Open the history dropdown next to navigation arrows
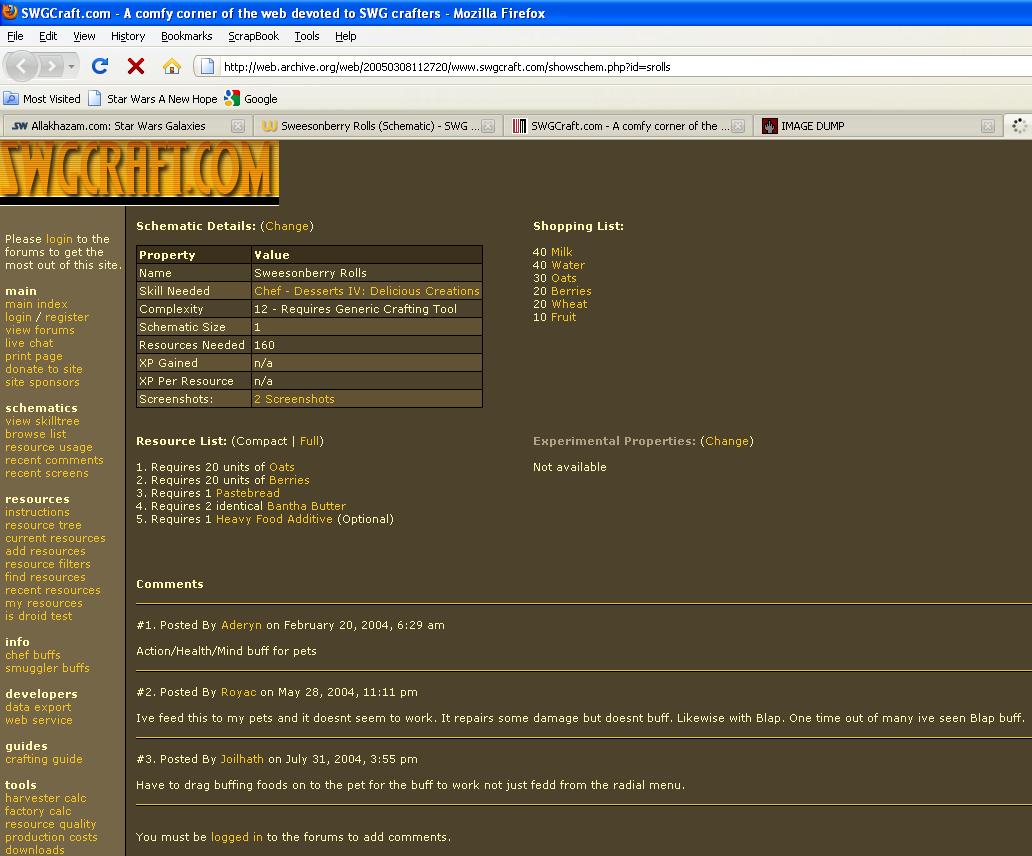The width and height of the screenshot is (1032, 856). click(72, 67)
